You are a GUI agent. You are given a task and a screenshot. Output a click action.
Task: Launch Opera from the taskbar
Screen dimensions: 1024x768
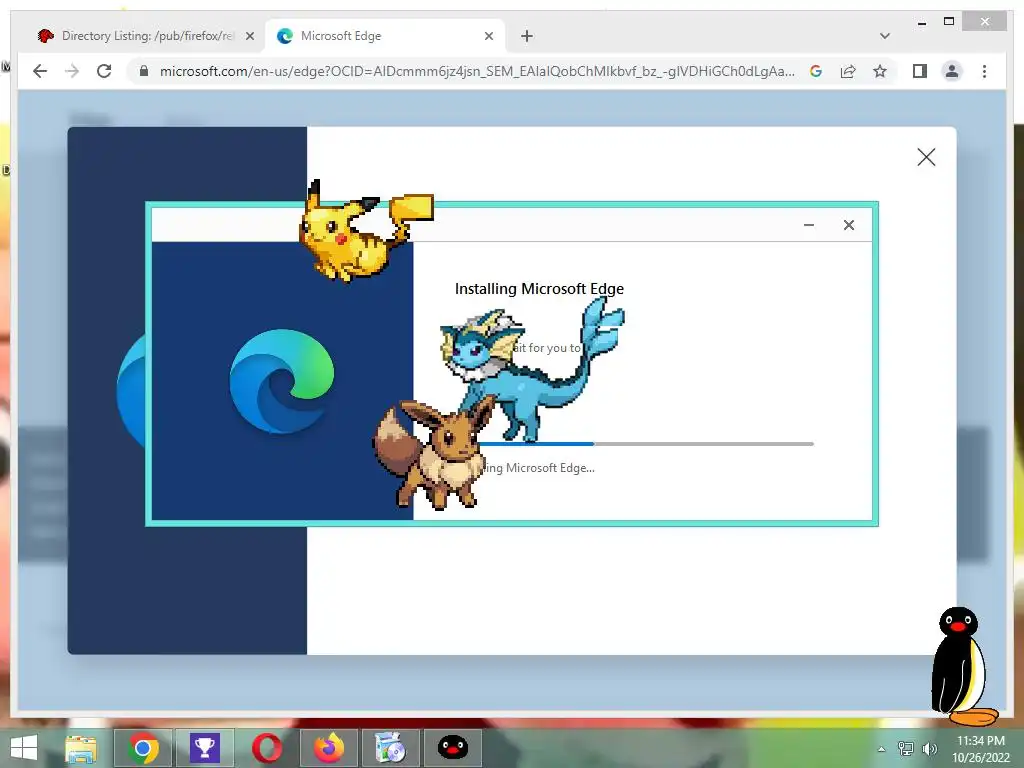click(x=267, y=748)
